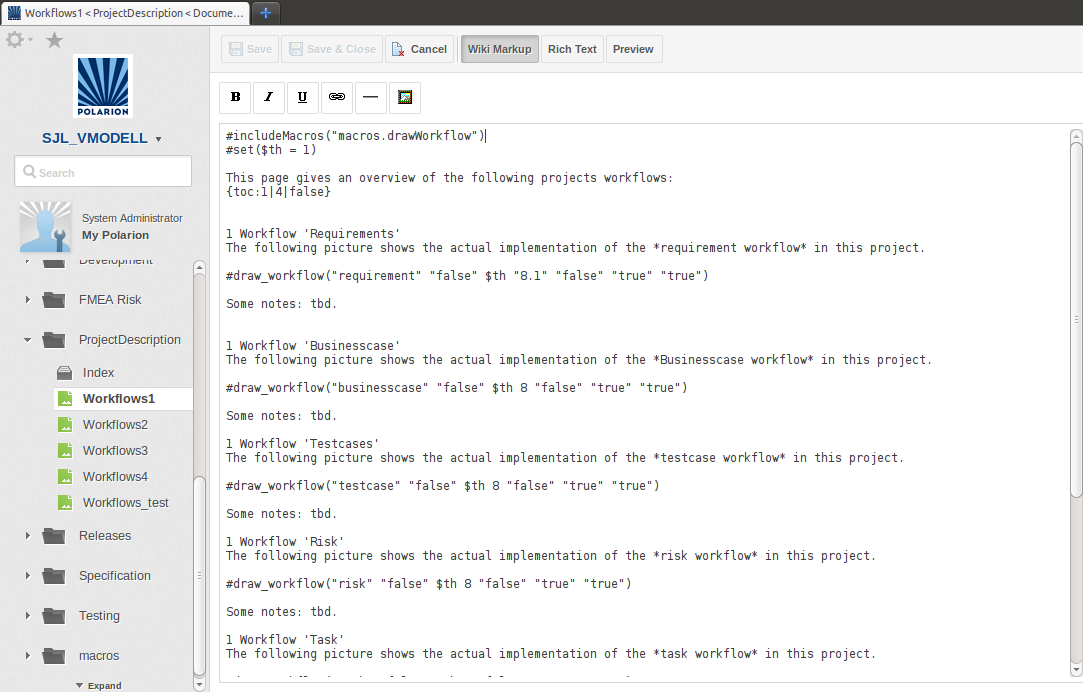Viewport: 1083px width, 692px height.
Task: Collapse the ProjectDescription folder
Action: point(27,340)
